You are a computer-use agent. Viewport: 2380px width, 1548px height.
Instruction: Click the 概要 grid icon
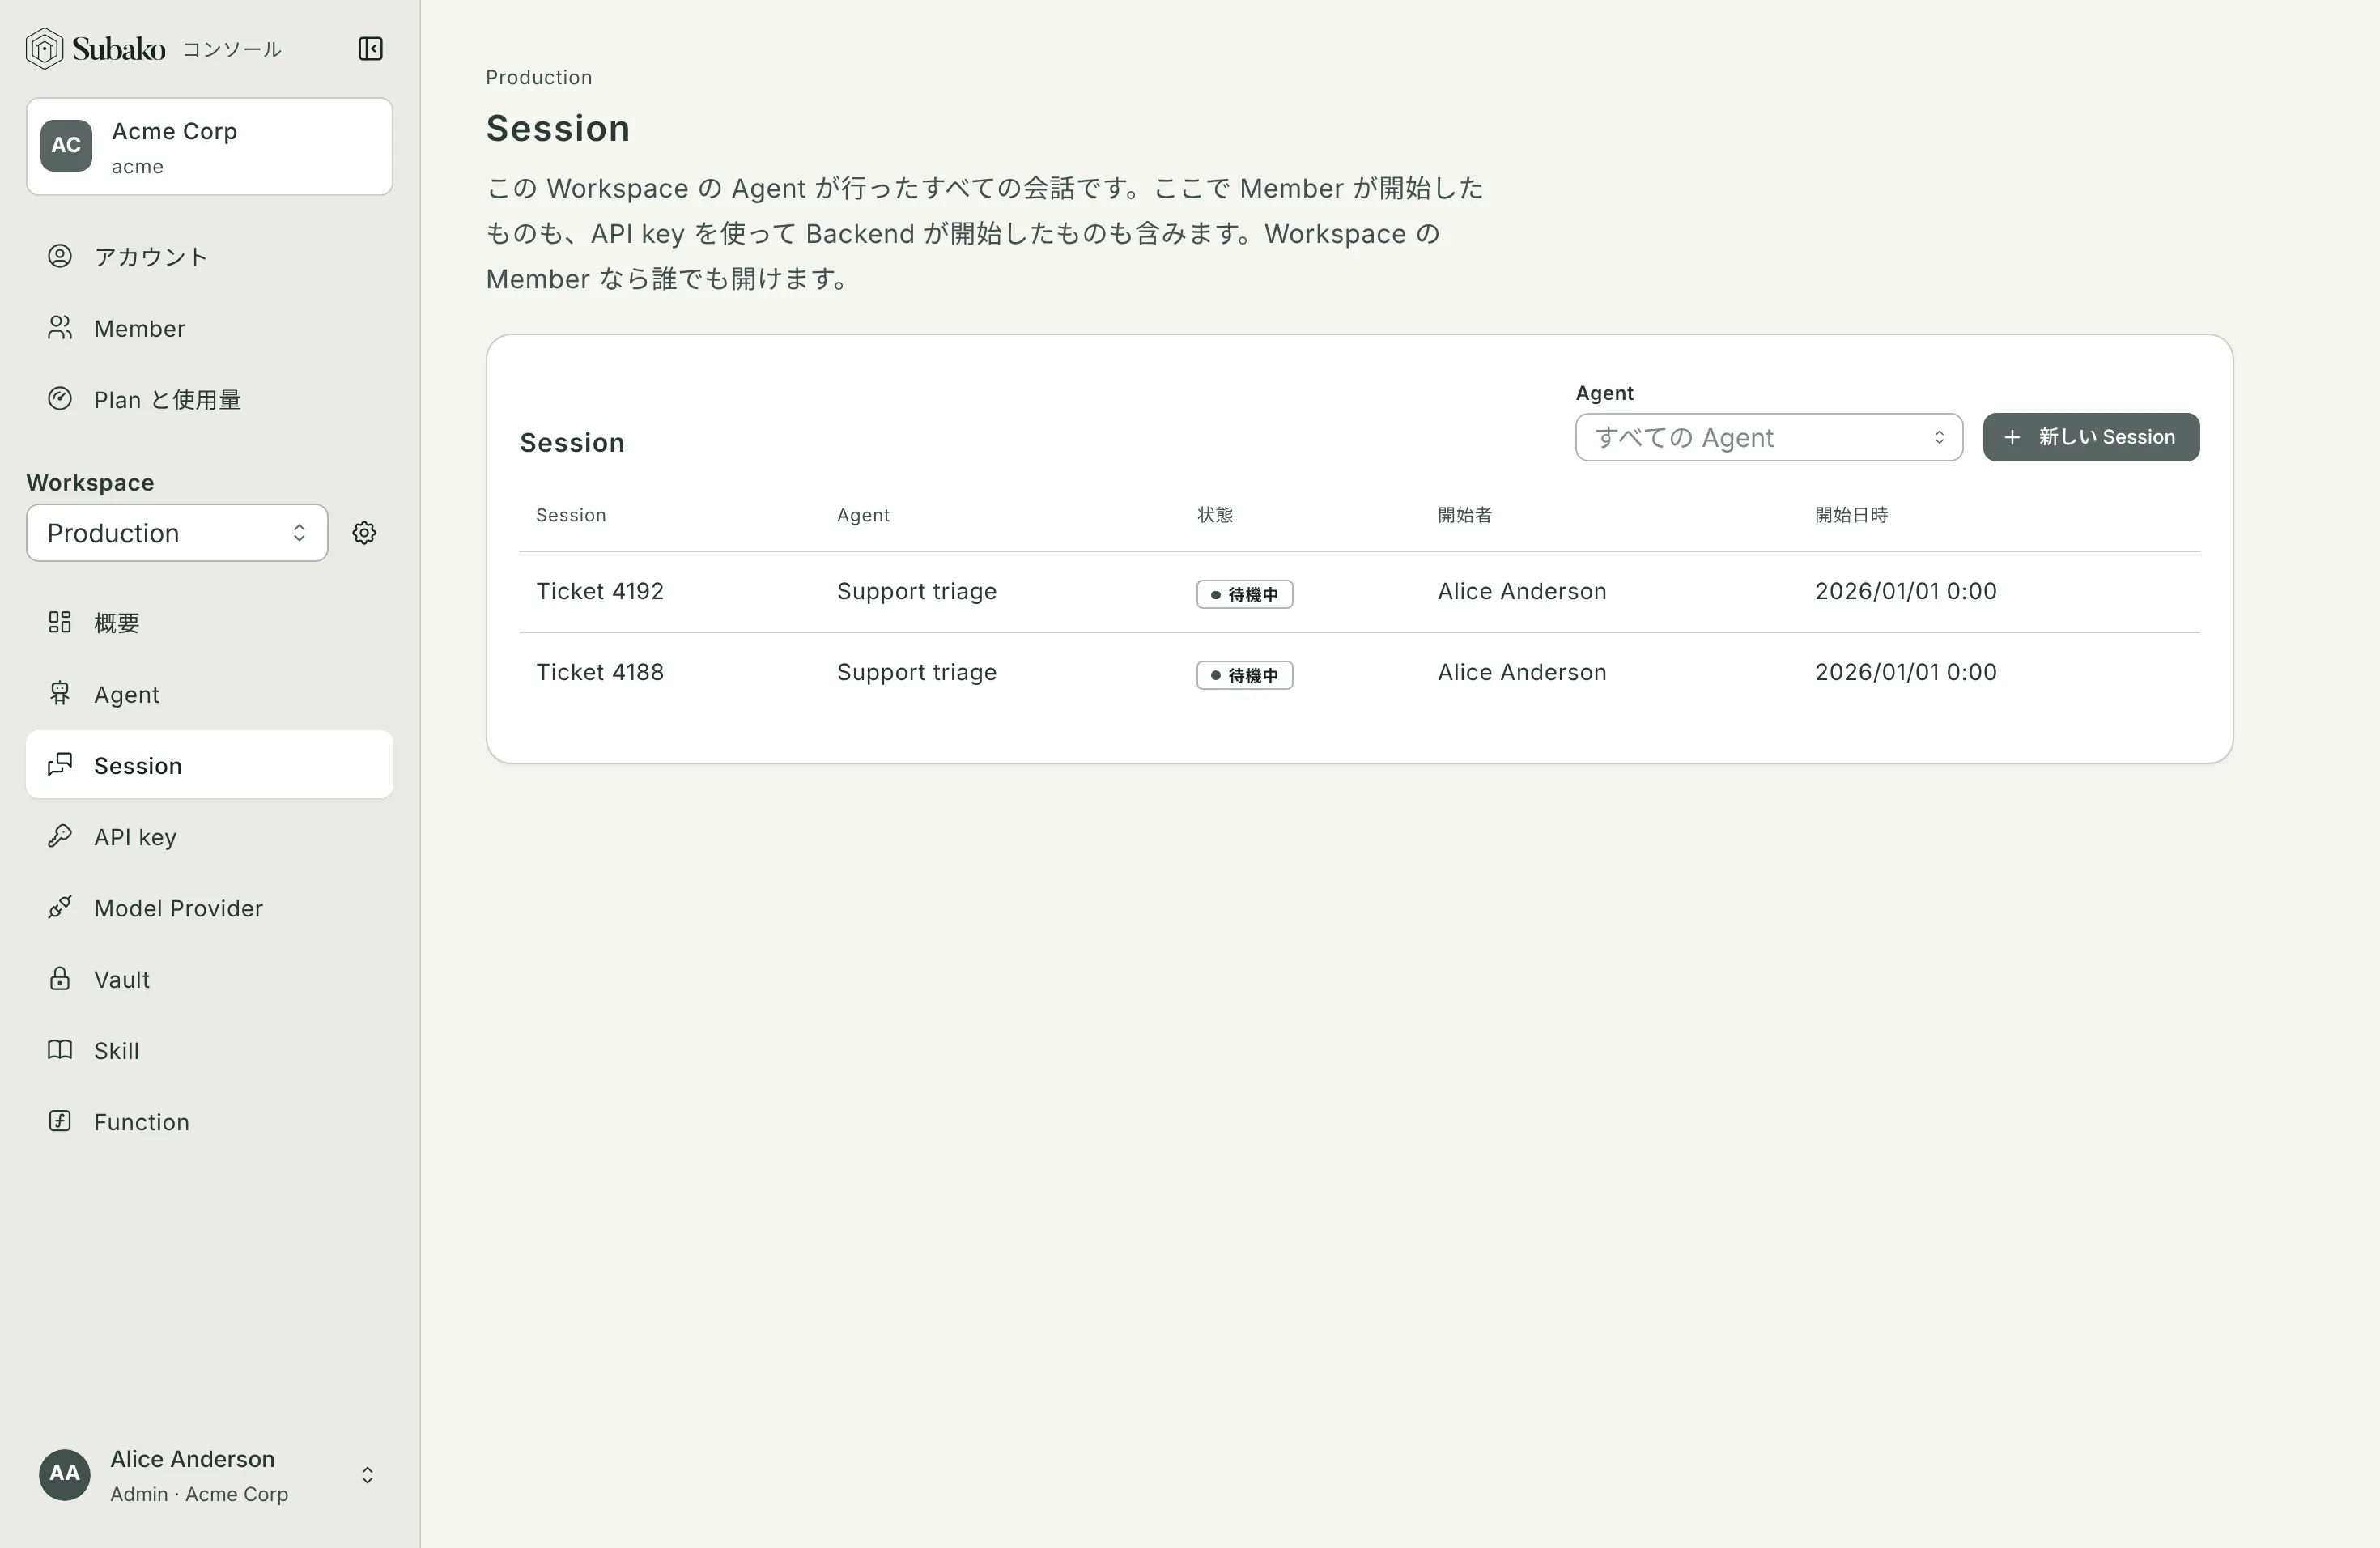60,622
